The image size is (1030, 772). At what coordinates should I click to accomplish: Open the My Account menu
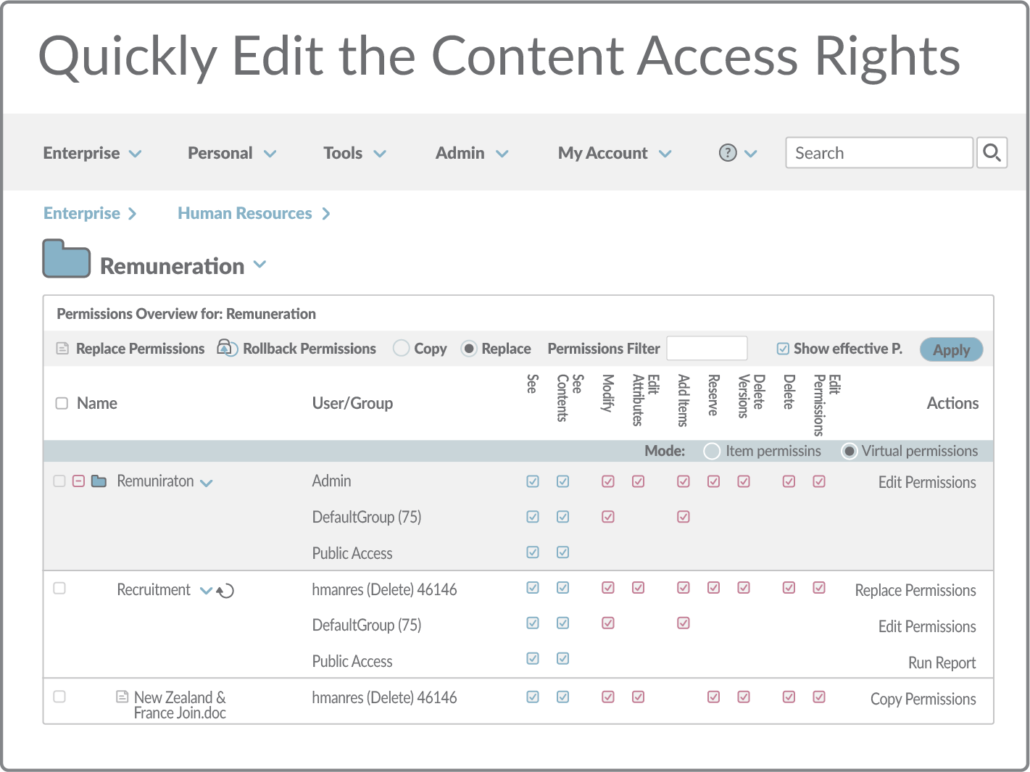pyautogui.click(x=614, y=153)
